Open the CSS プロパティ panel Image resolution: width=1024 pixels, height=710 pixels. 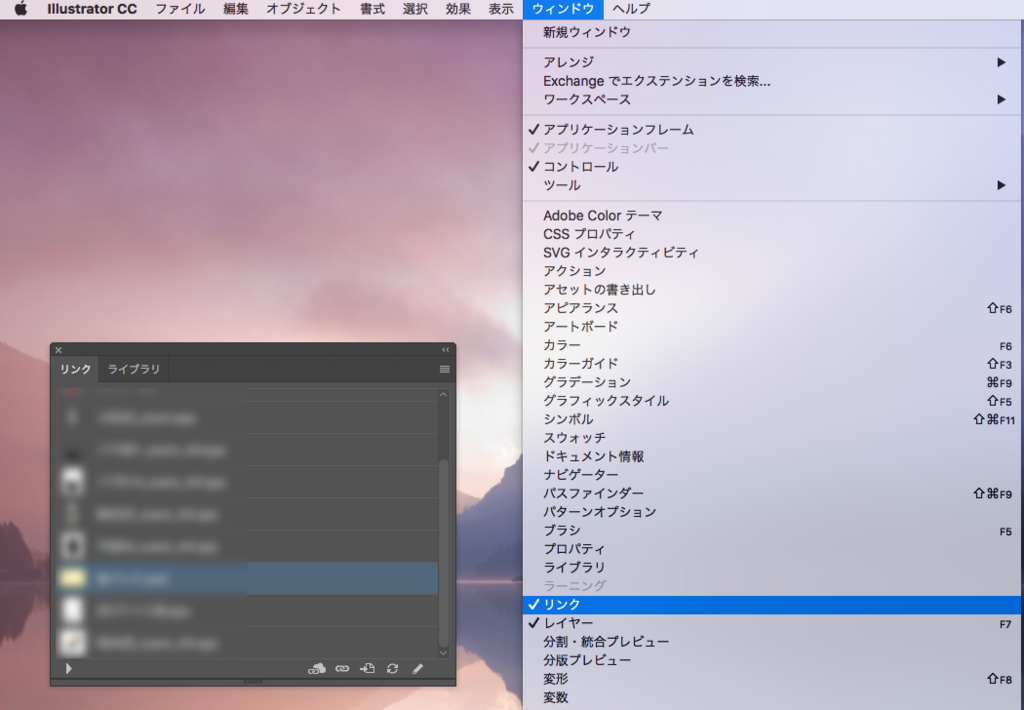coord(773,234)
